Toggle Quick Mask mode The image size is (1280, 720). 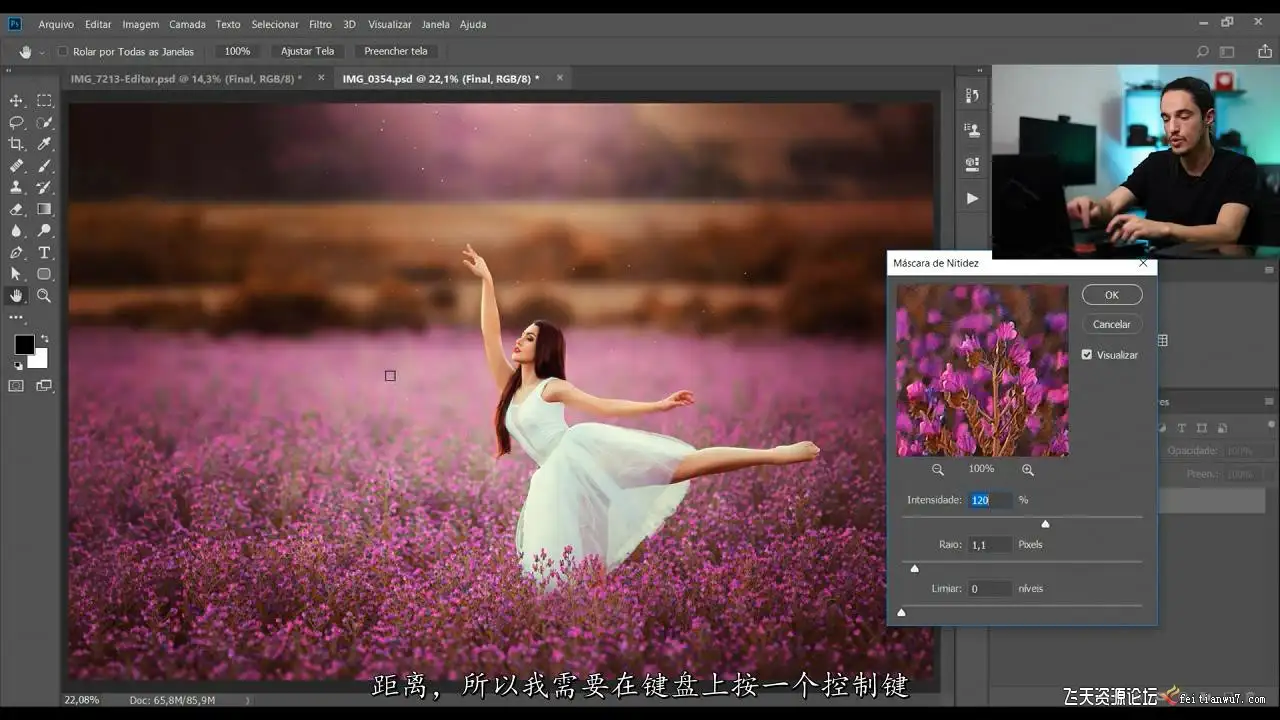point(16,386)
